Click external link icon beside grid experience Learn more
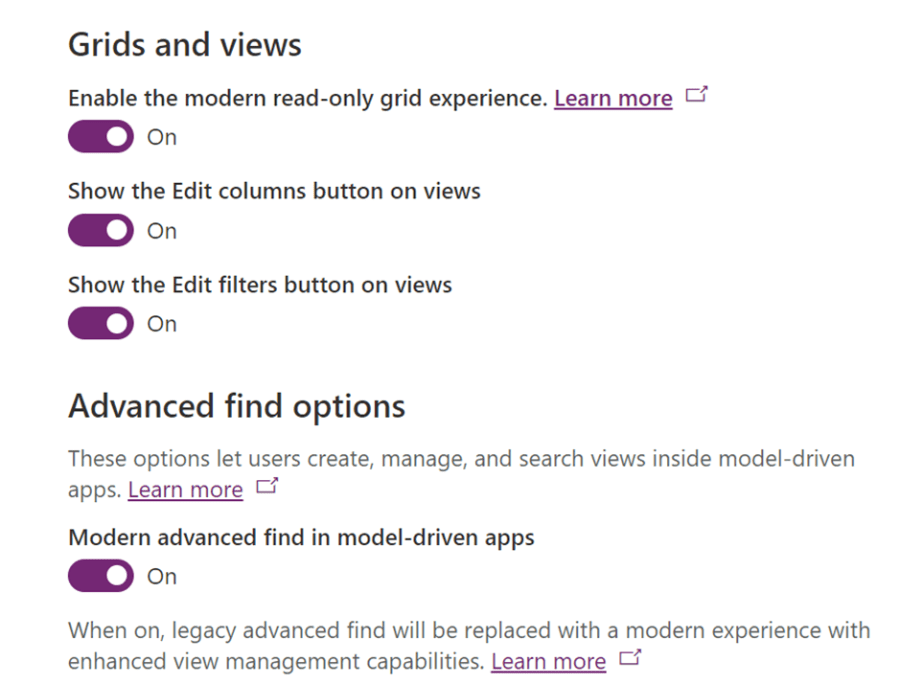Image resolution: width=900 pixels, height=685 pixels. click(x=697, y=92)
